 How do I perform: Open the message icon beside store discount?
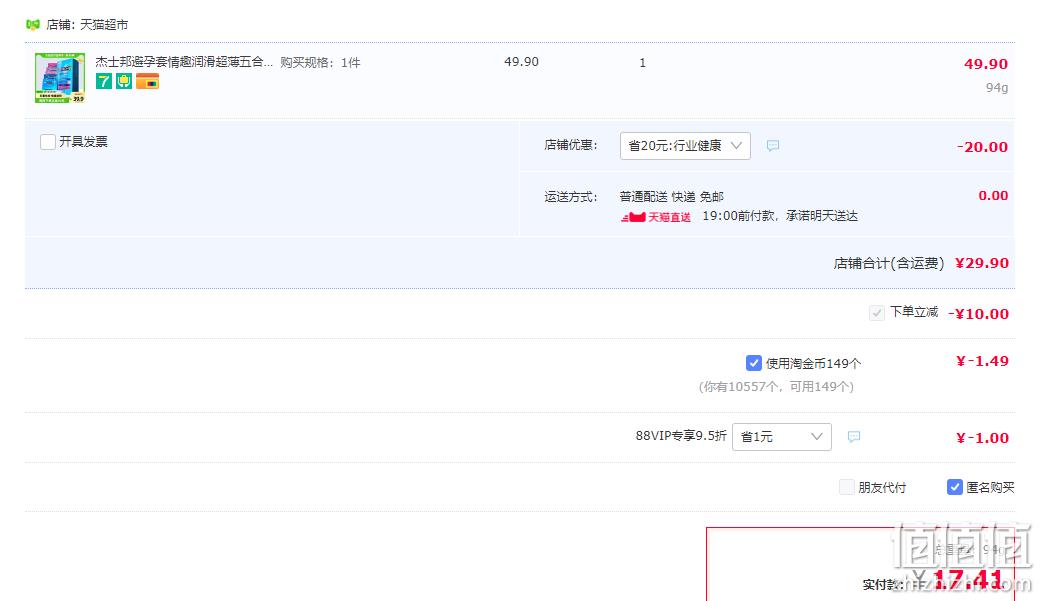tap(773, 145)
